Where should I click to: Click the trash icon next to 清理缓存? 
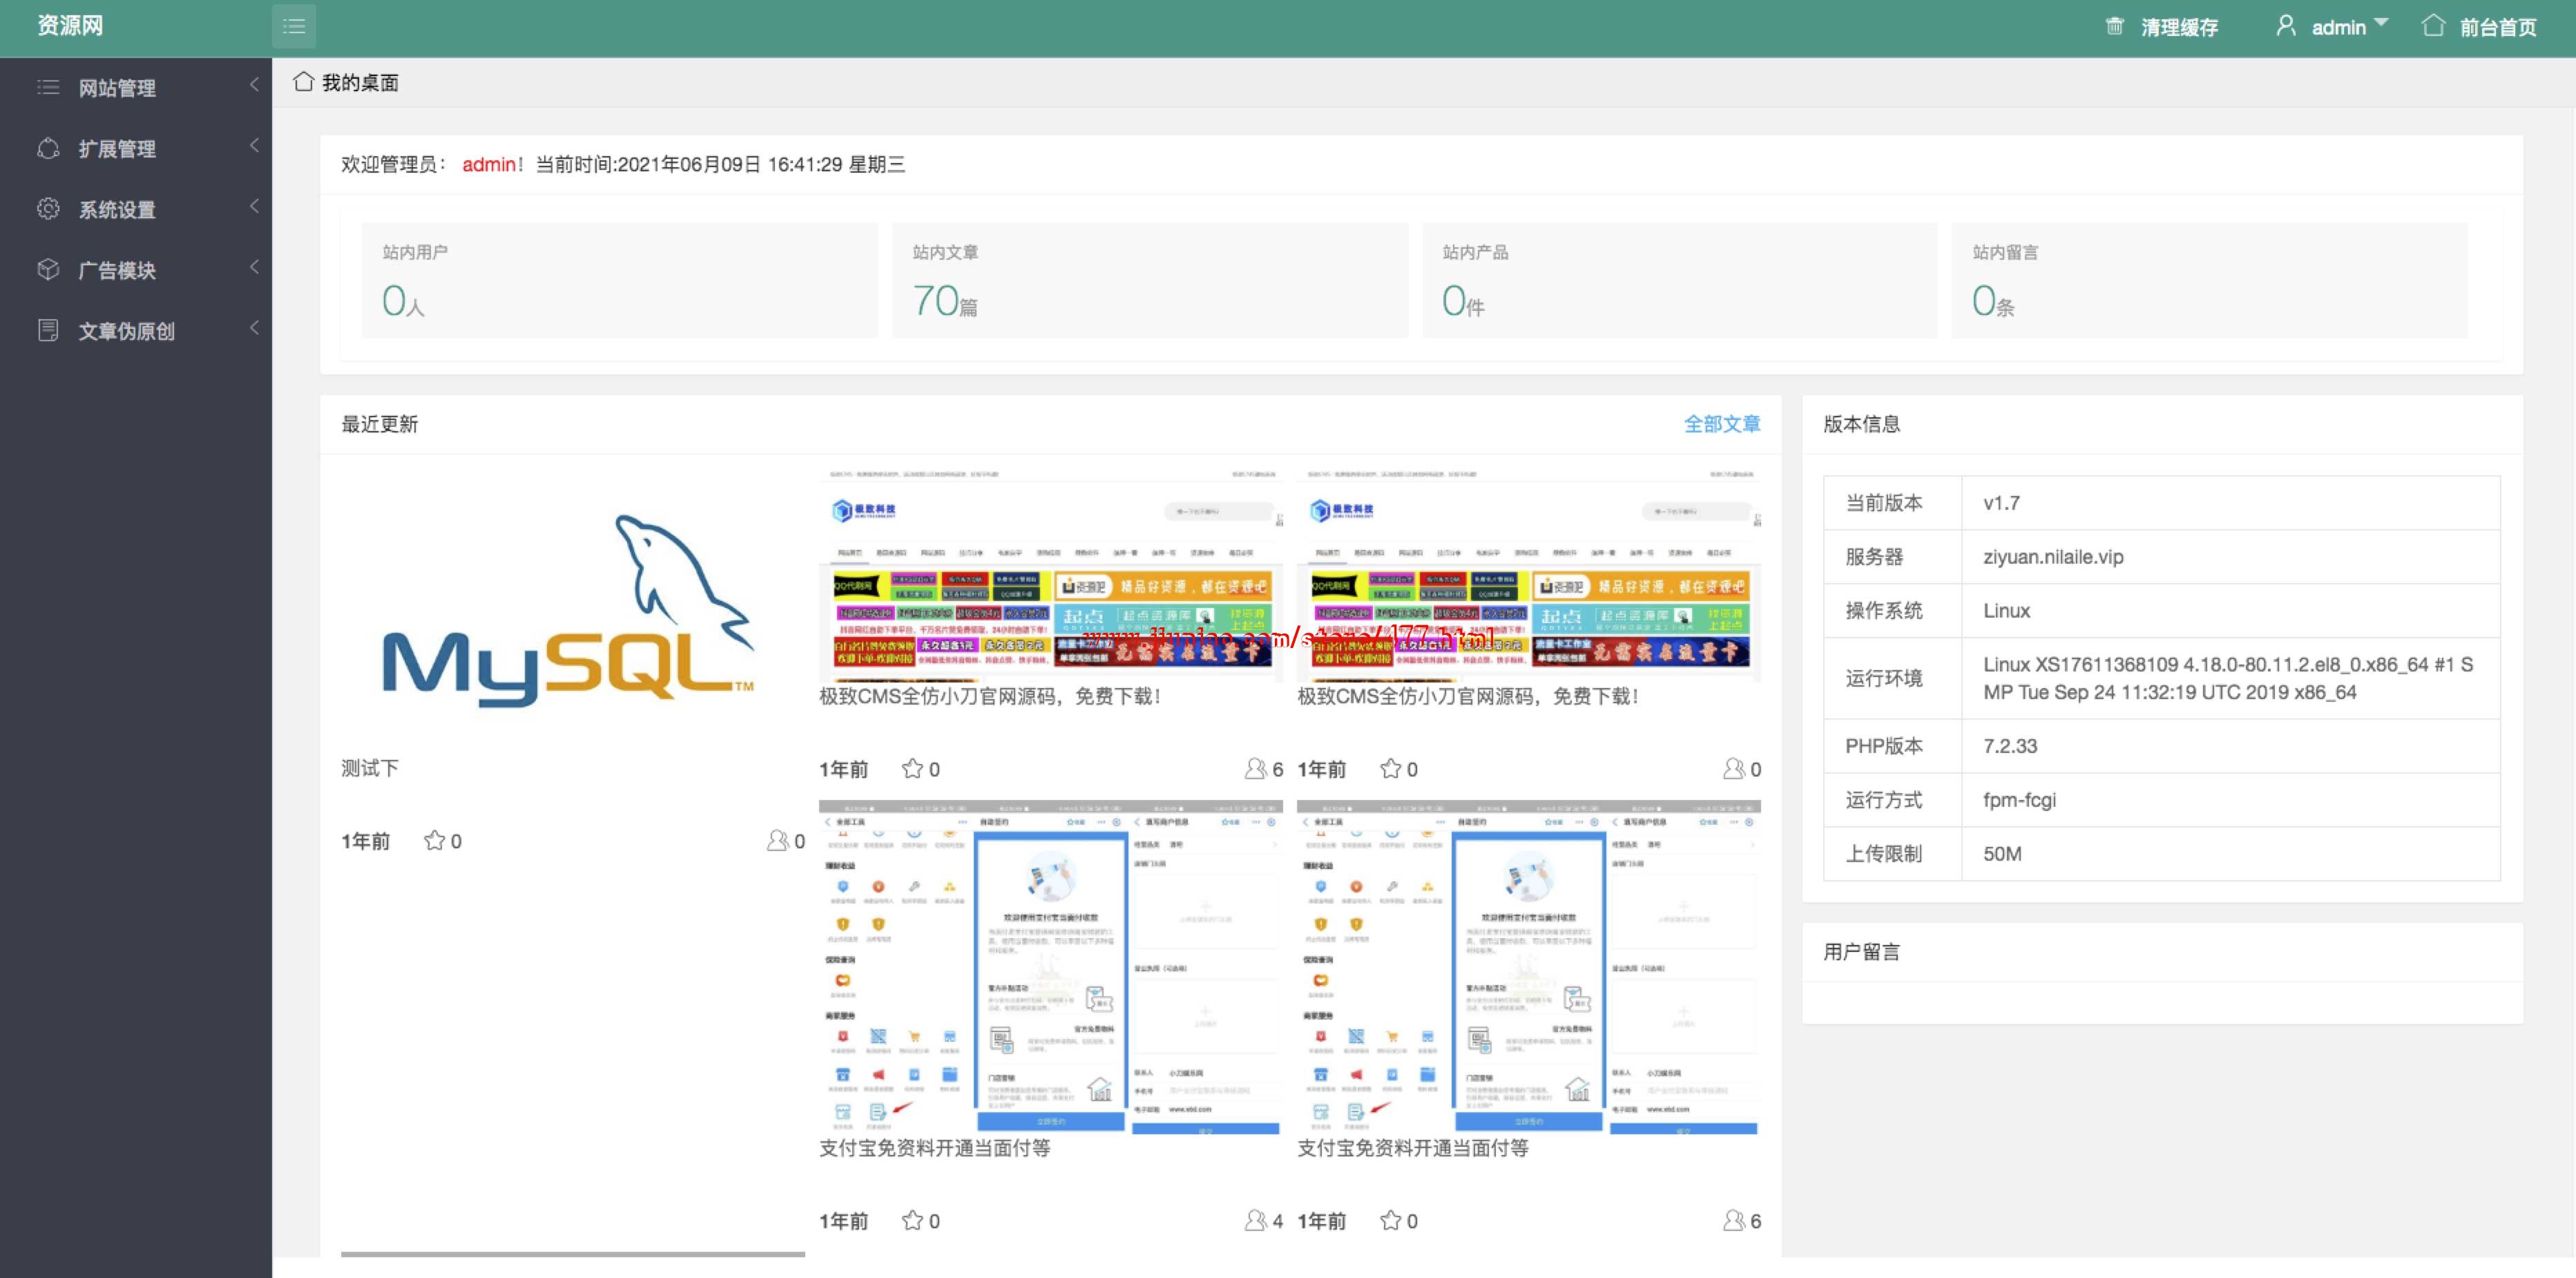tap(2114, 27)
